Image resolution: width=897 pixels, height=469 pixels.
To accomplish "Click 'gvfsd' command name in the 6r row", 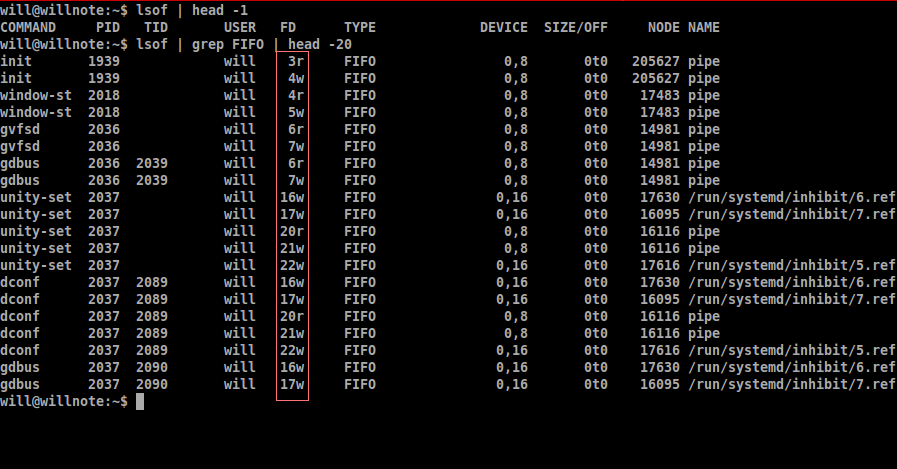I will coord(20,129).
